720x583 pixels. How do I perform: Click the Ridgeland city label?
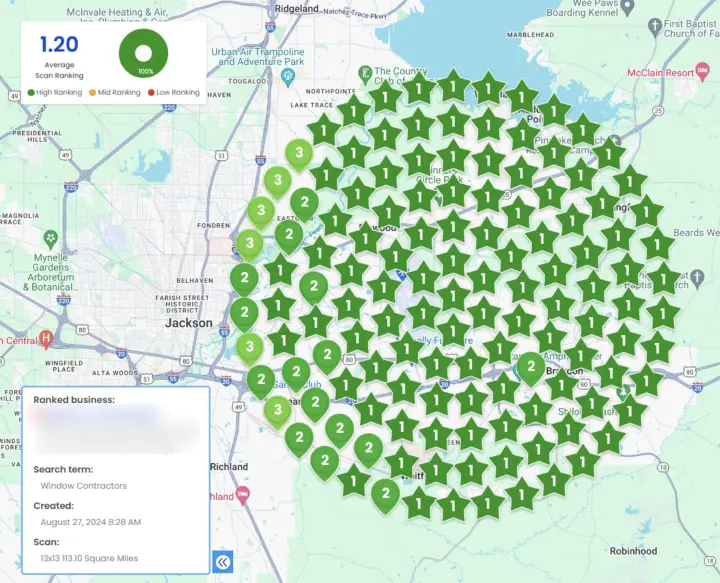point(297,8)
